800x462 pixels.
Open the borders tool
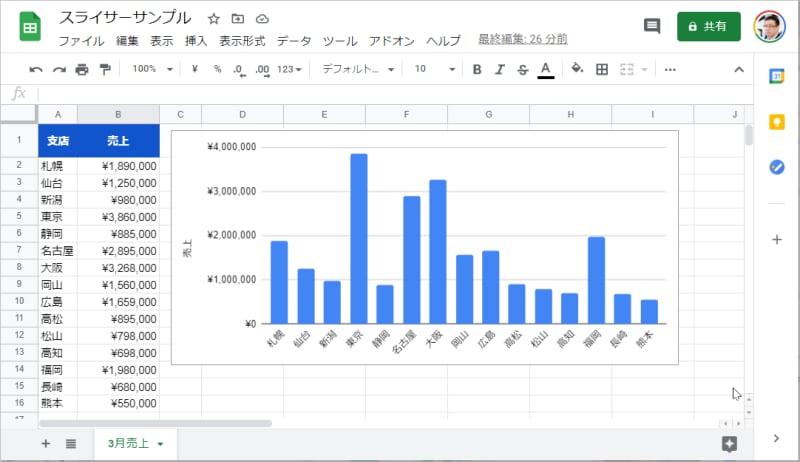pos(602,69)
